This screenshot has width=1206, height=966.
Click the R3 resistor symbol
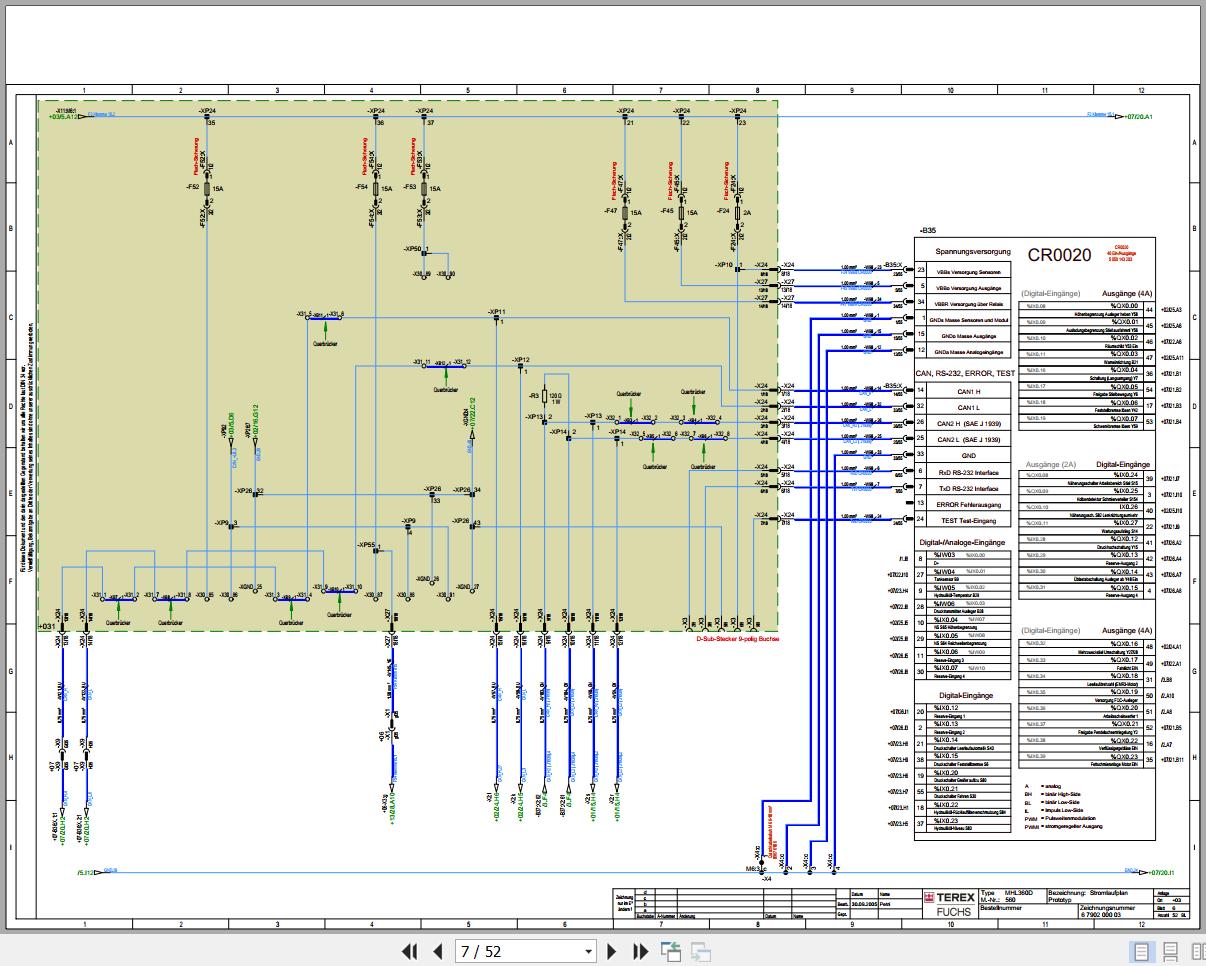(x=545, y=397)
